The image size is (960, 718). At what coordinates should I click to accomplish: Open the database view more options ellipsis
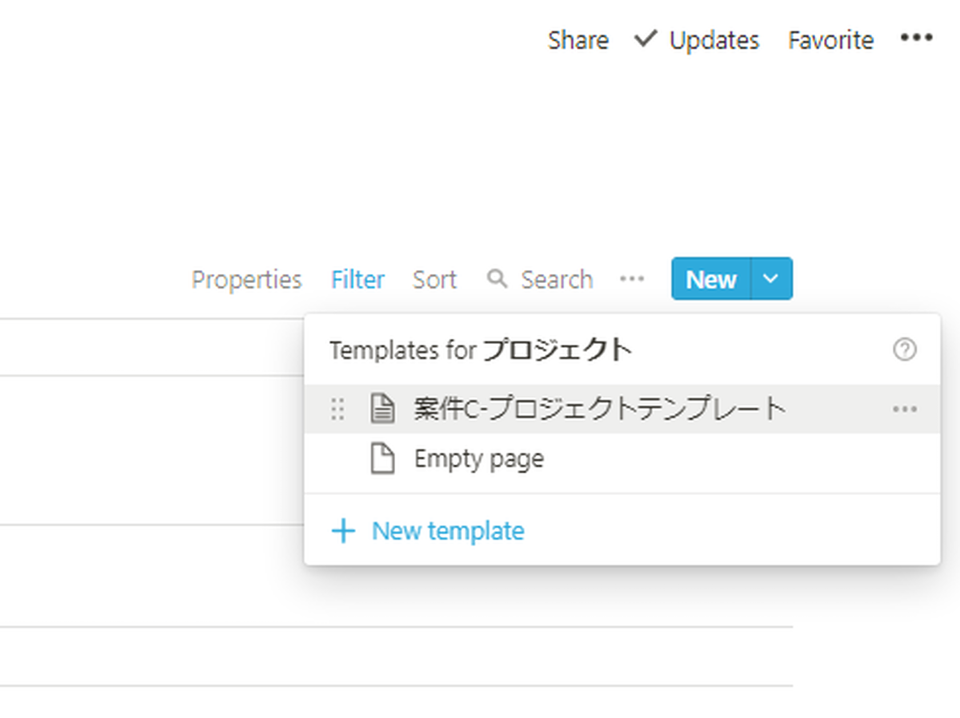click(632, 279)
